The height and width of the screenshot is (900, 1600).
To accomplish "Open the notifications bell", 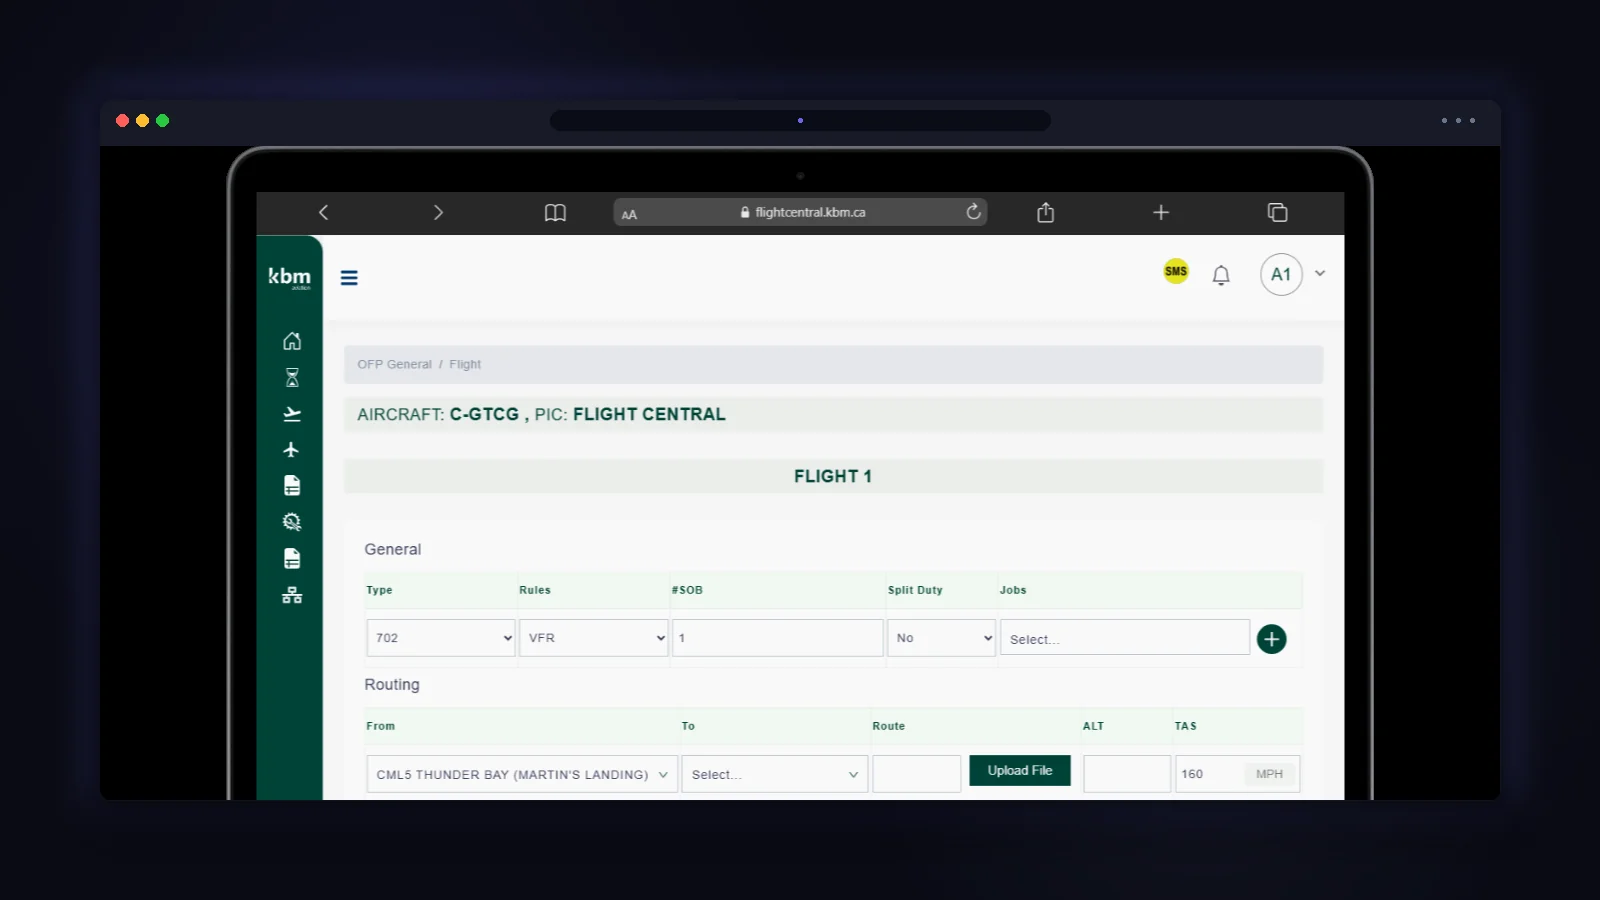I will click(1221, 275).
